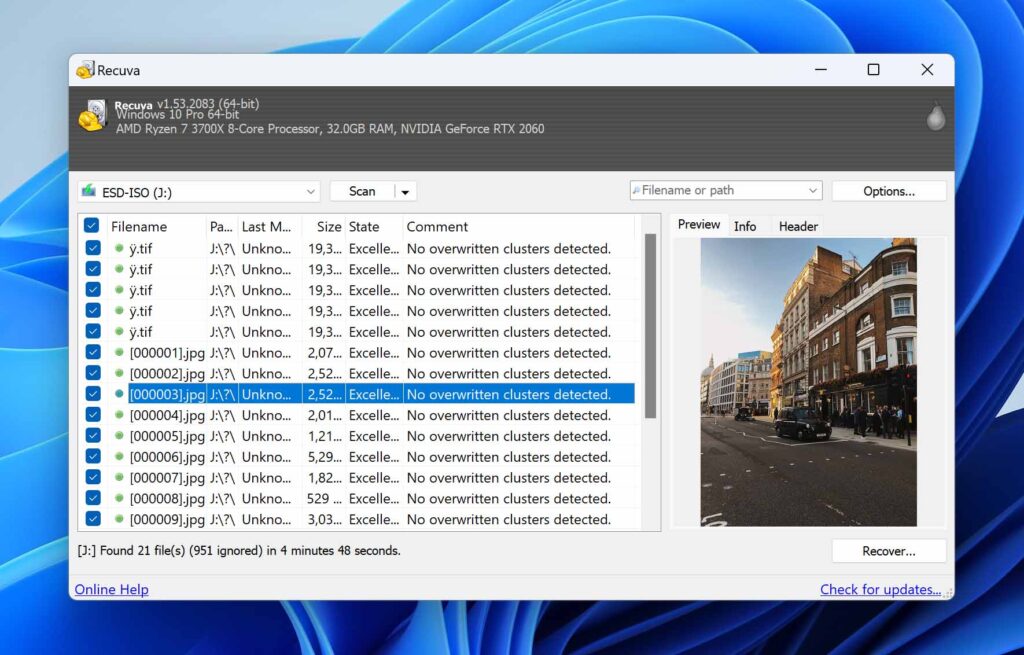Open the Online Help link
The image size is (1024, 655).
click(x=110, y=589)
